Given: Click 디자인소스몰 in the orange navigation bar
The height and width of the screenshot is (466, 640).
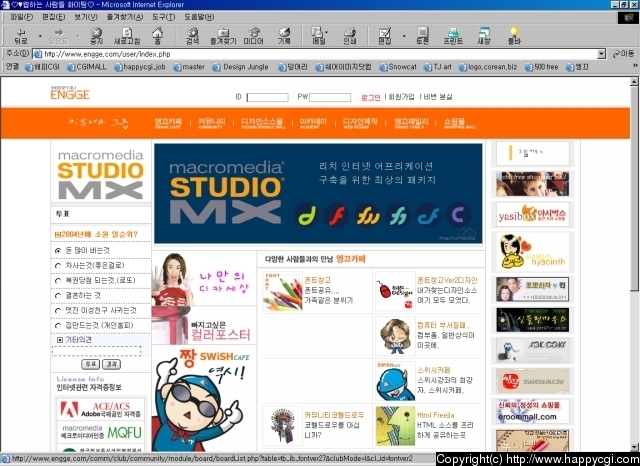Looking at the screenshot, I should pos(262,123).
